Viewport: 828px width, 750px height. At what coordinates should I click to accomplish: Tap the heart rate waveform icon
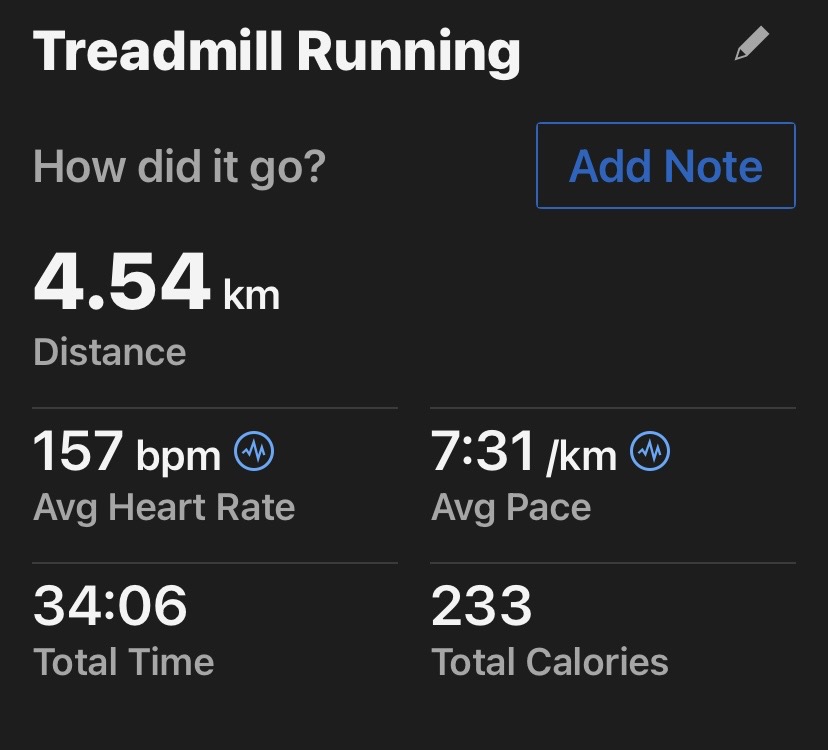tap(254, 453)
